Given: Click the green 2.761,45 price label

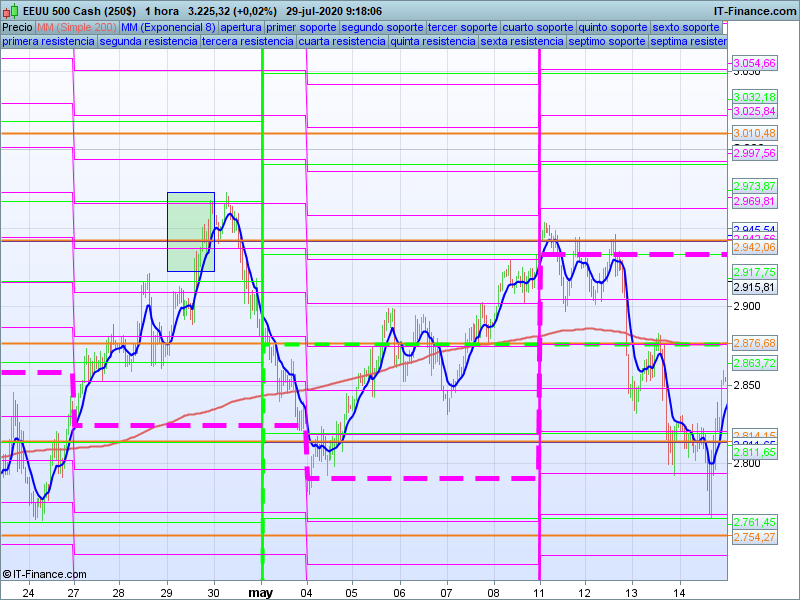Looking at the screenshot, I should click(x=754, y=522).
